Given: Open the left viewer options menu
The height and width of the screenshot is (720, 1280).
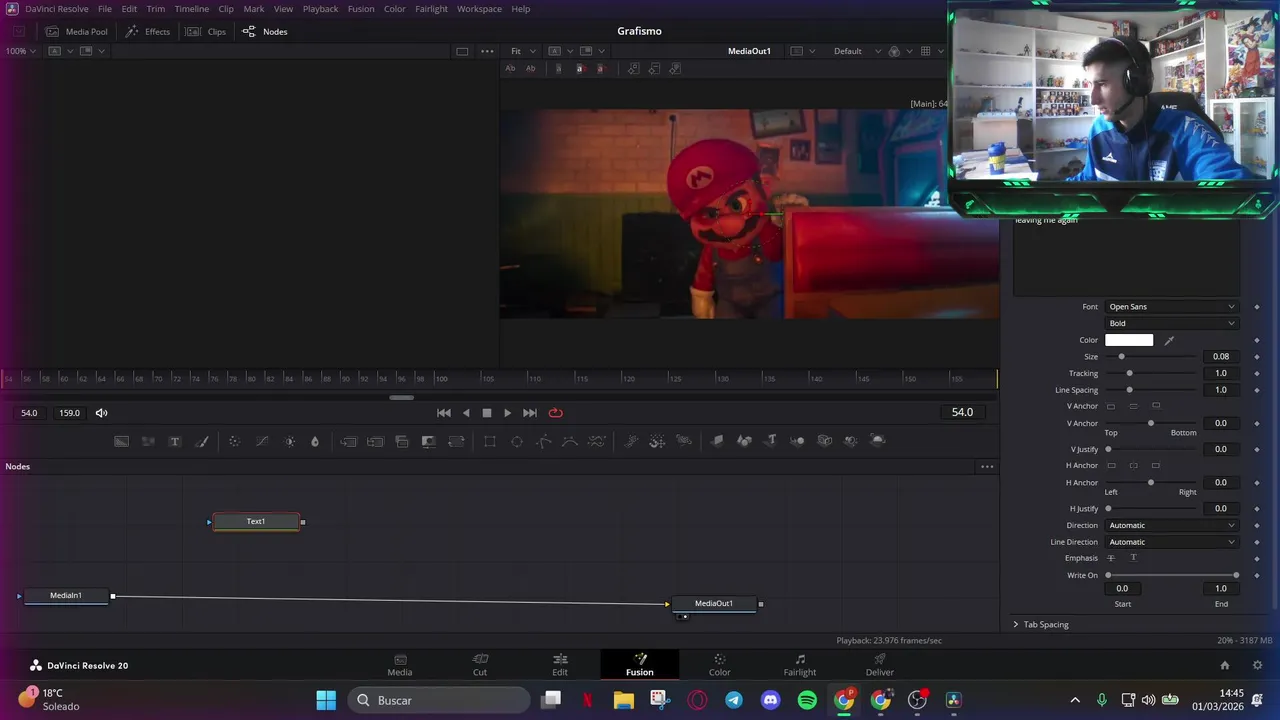Looking at the screenshot, I should click(x=487, y=51).
